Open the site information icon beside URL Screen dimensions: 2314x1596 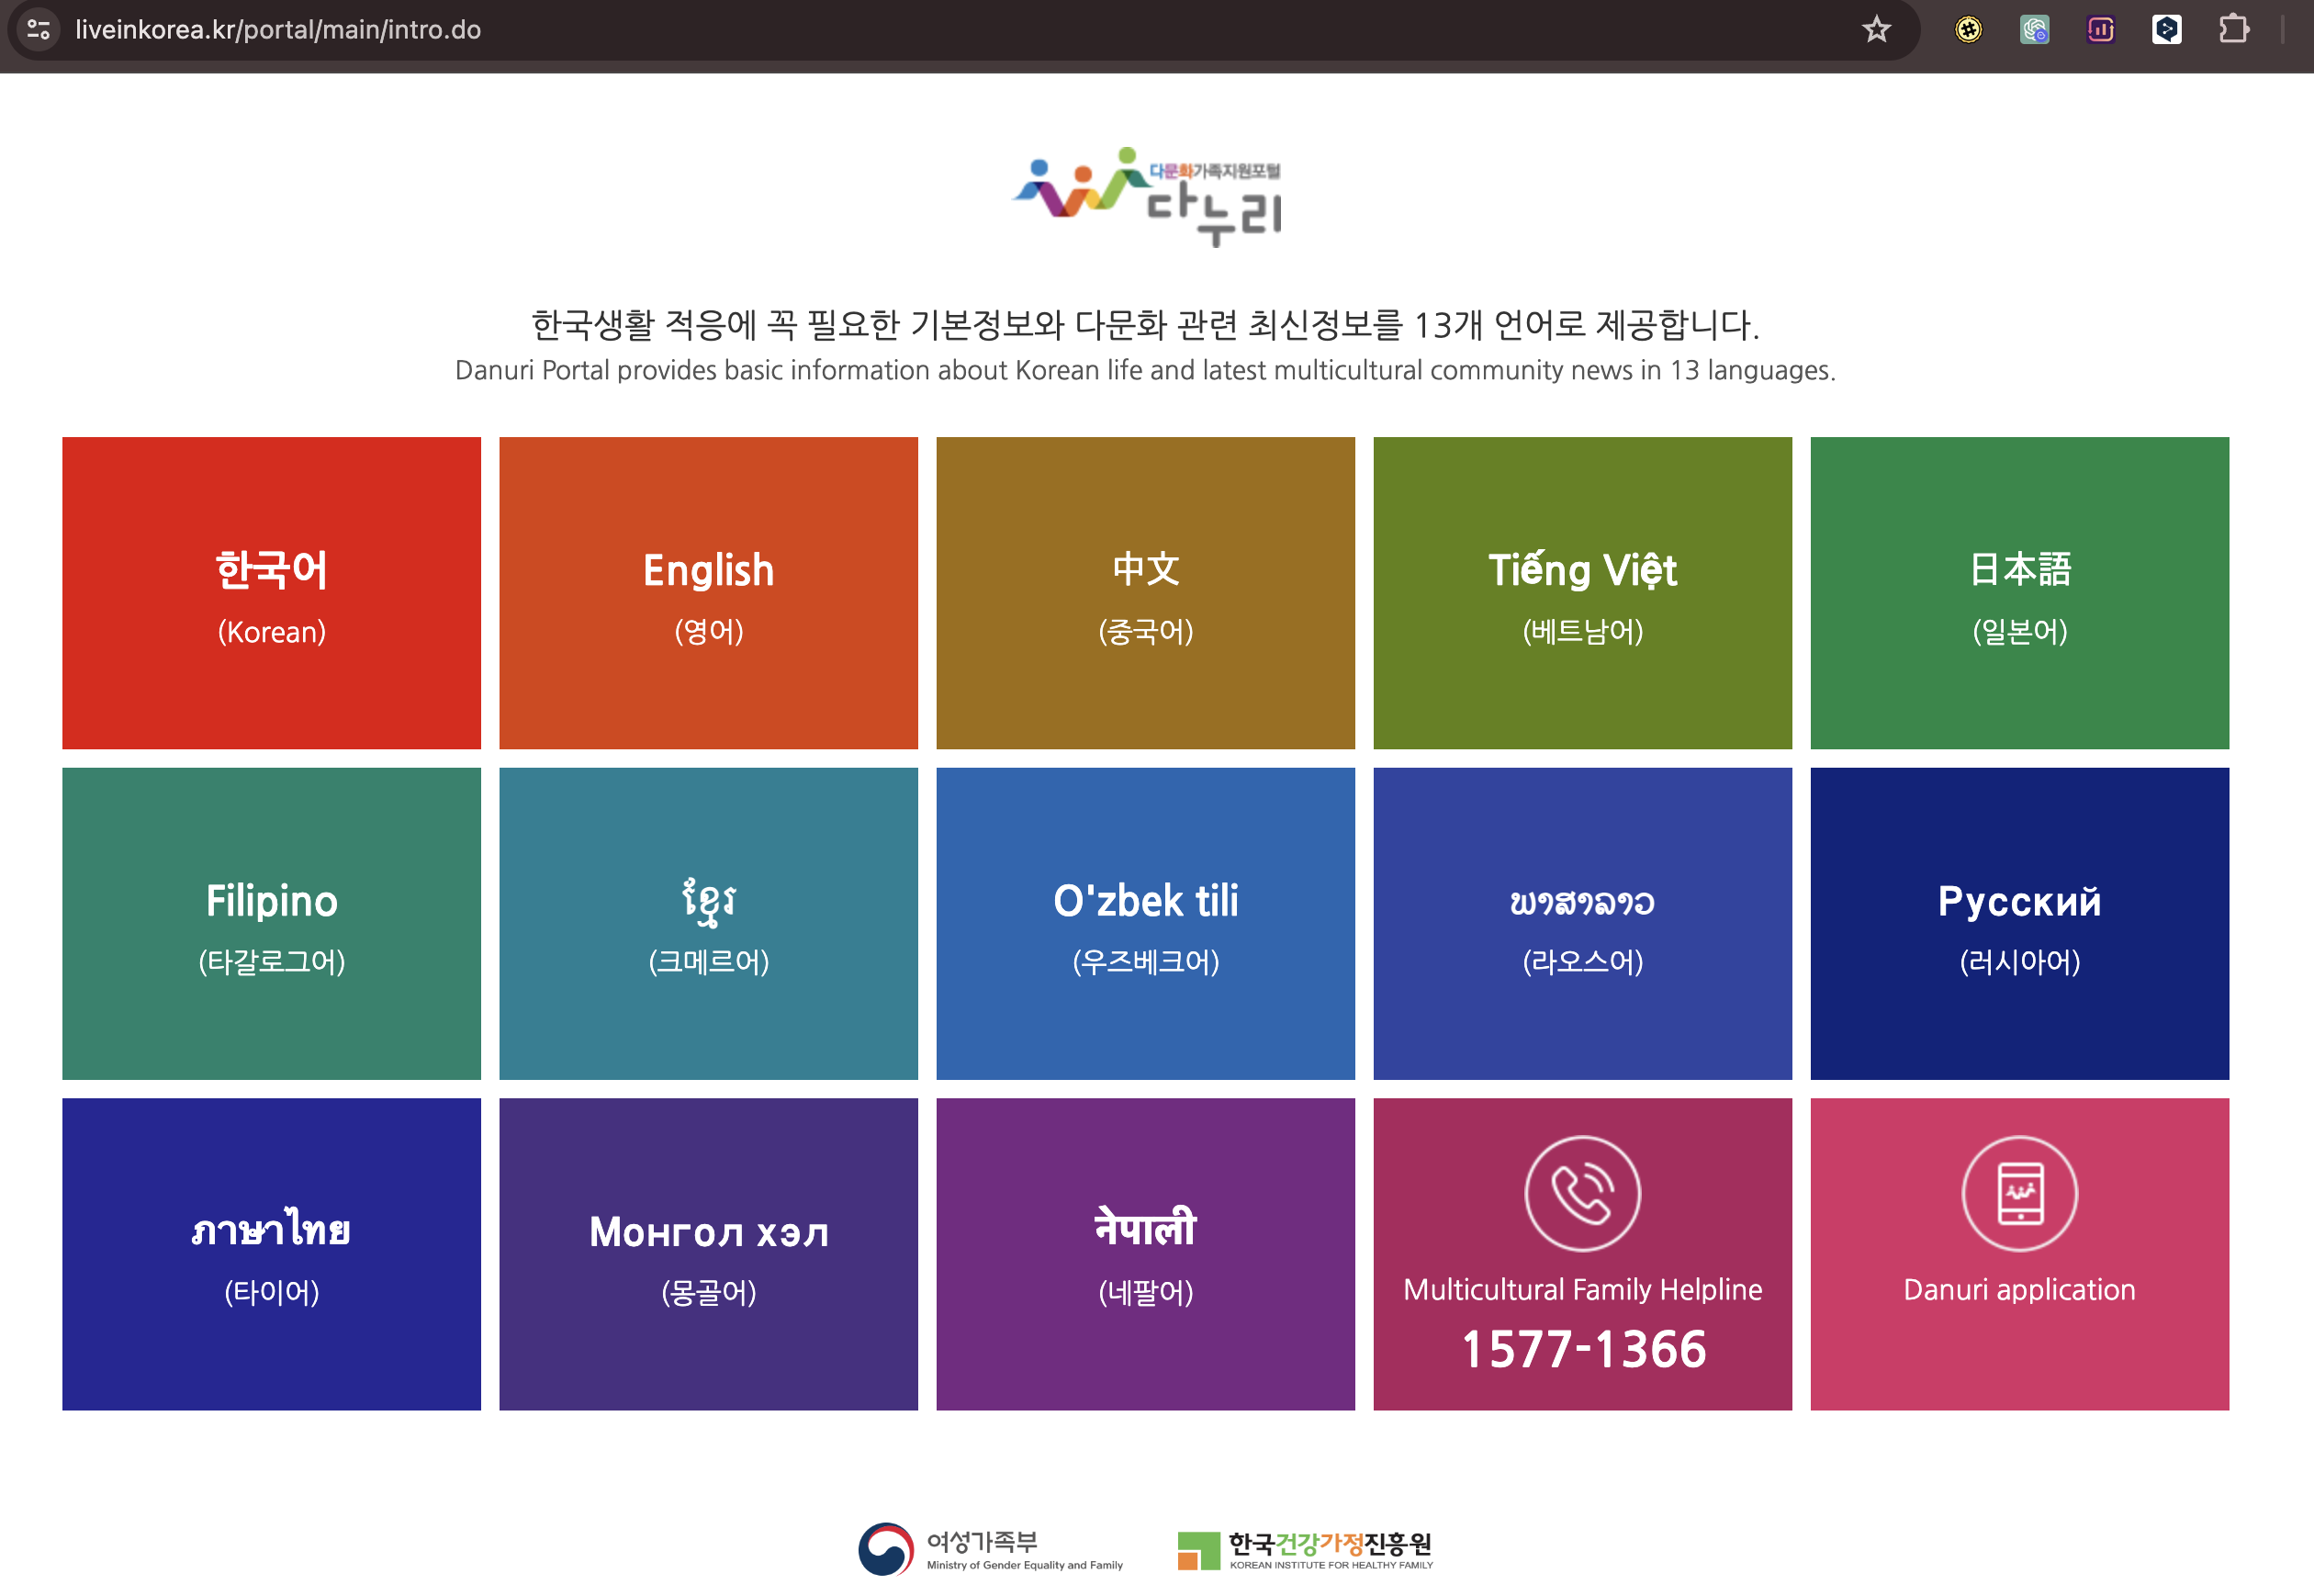tap(39, 30)
